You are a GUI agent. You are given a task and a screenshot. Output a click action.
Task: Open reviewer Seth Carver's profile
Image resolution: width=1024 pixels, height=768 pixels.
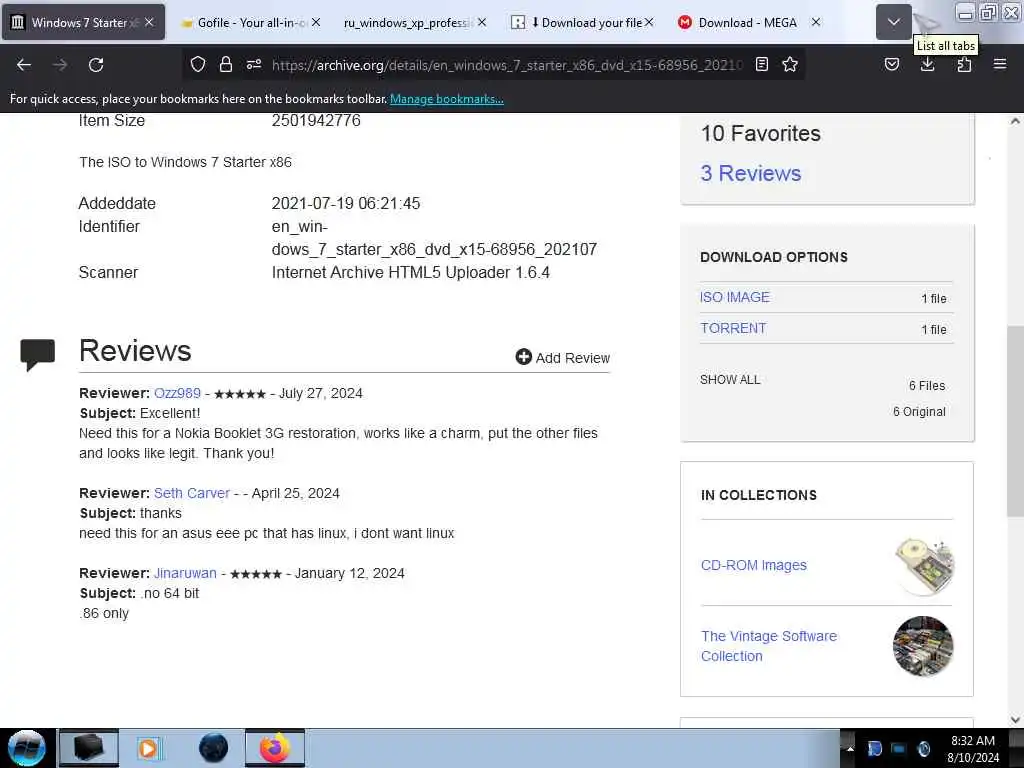pos(192,493)
